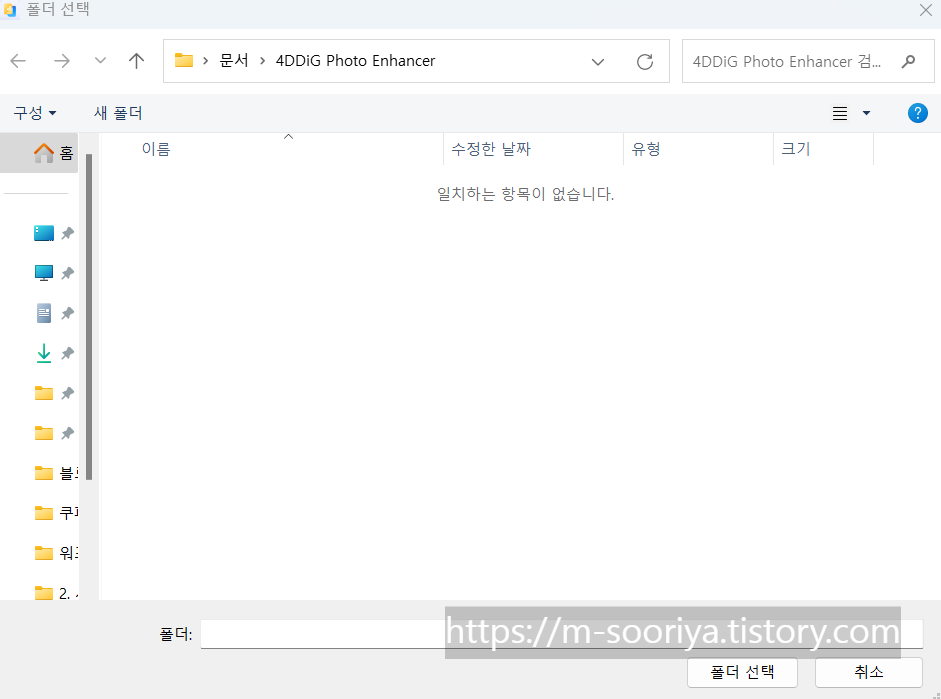Click folder icon in address bar

[x=184, y=61]
